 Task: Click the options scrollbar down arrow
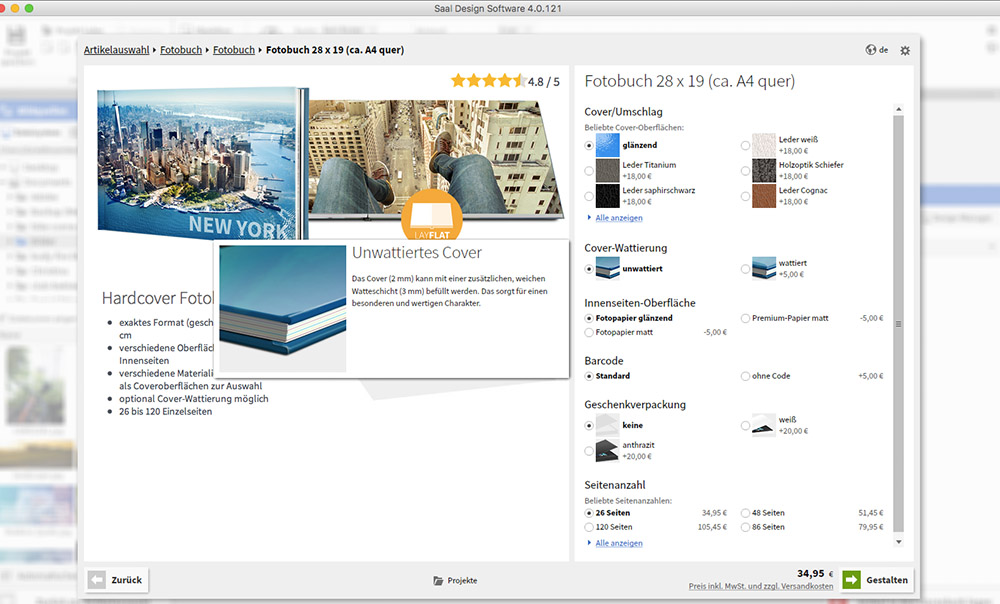[899, 542]
